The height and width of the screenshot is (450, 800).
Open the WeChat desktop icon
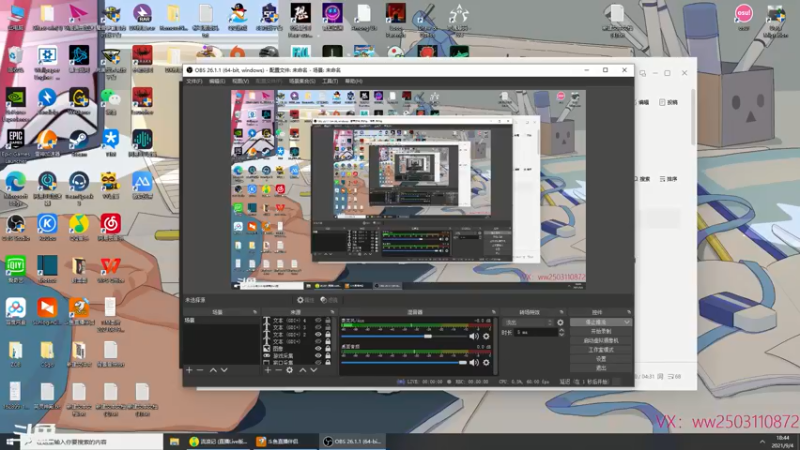tap(111, 101)
